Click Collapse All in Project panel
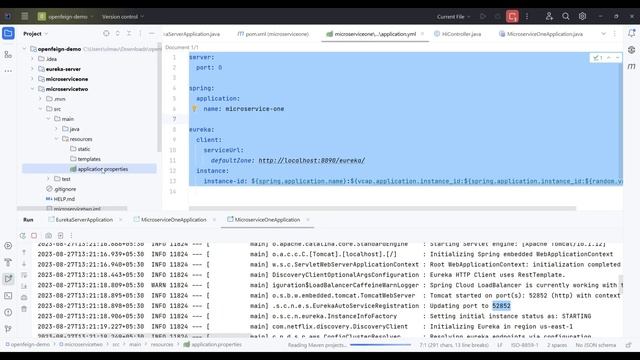Viewport: 640px width, 360px height. point(129,33)
